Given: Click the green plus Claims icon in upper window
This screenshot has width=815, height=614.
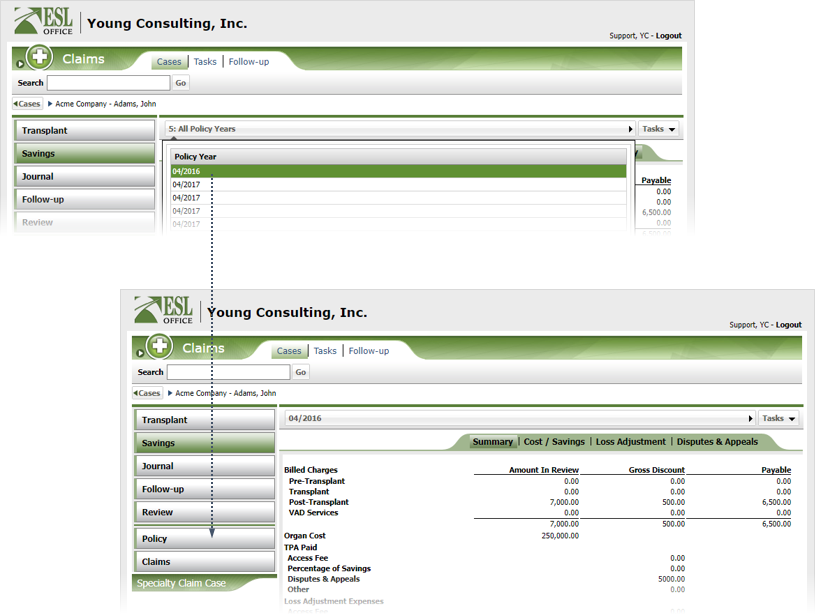Looking at the screenshot, I should [39, 58].
